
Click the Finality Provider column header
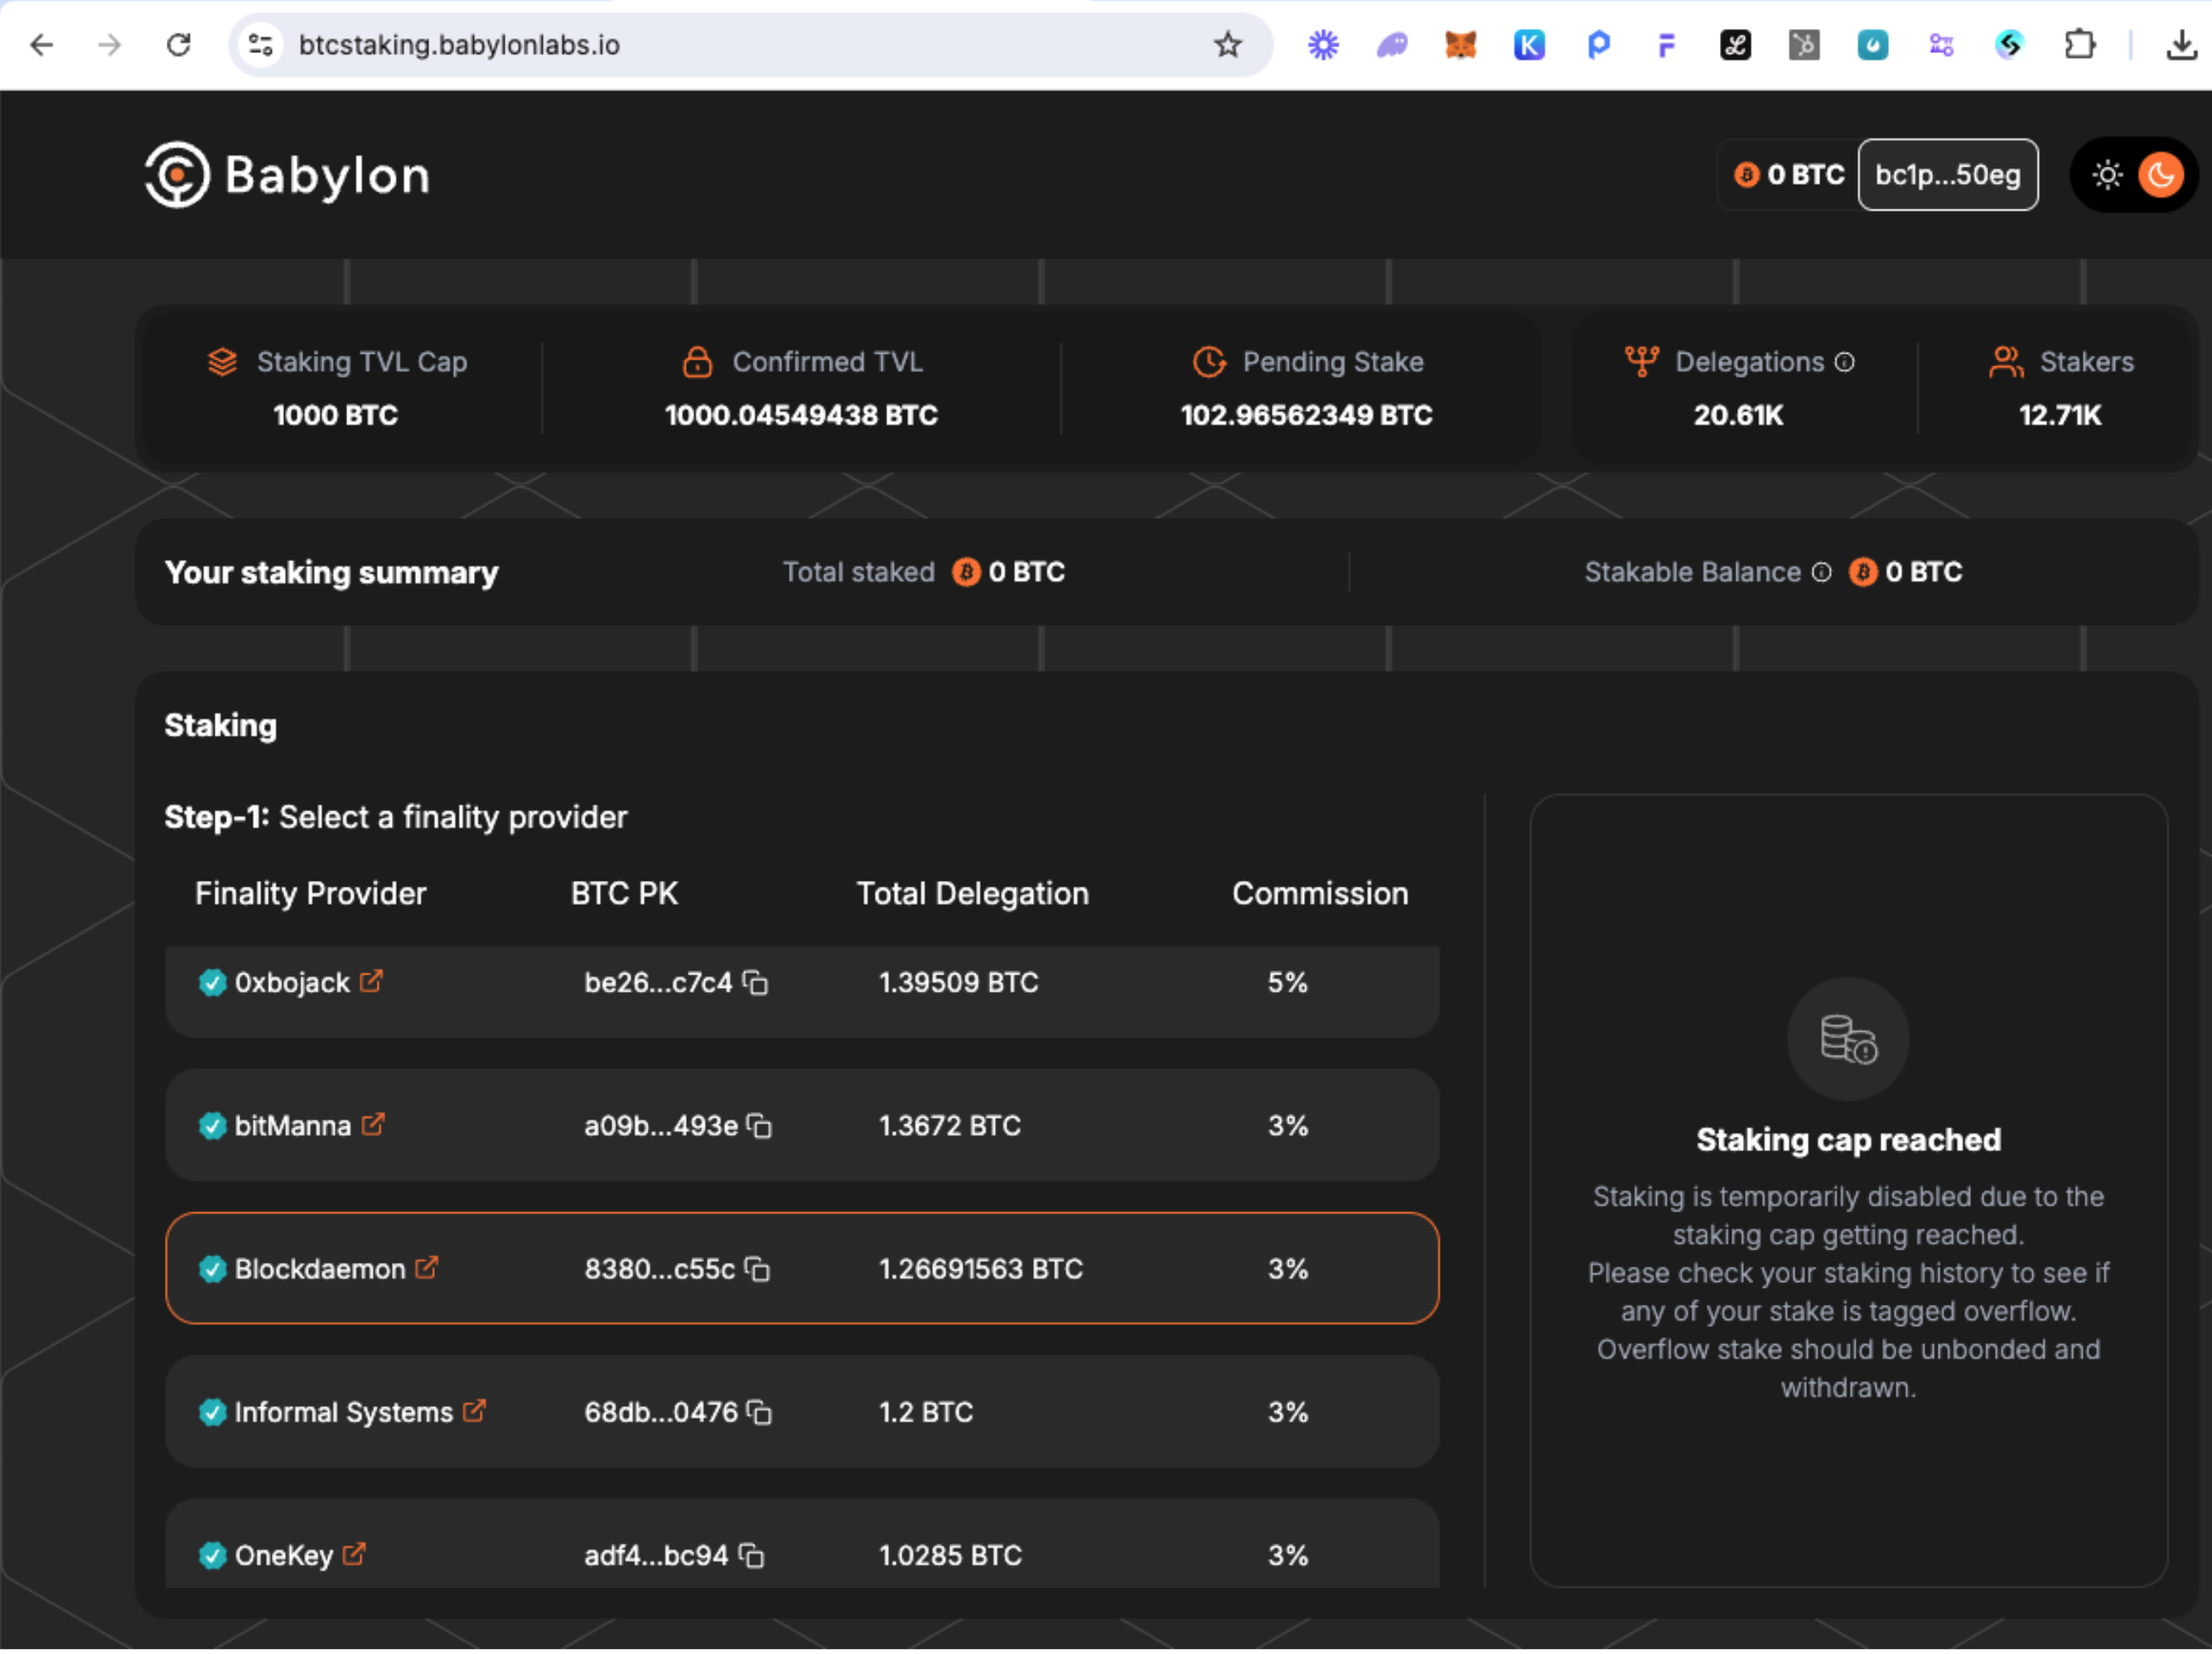[x=310, y=893]
